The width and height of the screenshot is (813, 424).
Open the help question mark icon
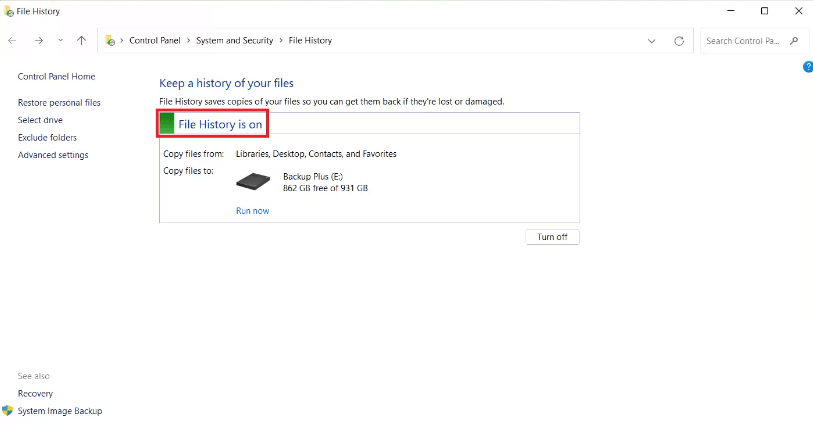808,67
